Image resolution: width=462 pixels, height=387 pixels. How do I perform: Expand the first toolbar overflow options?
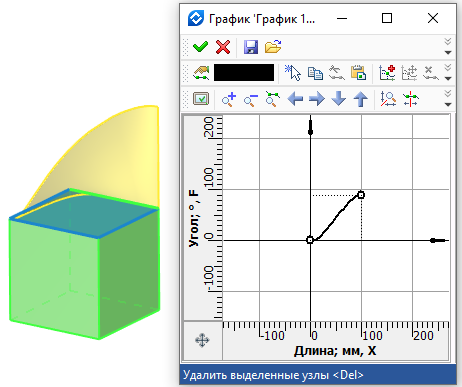448,47
